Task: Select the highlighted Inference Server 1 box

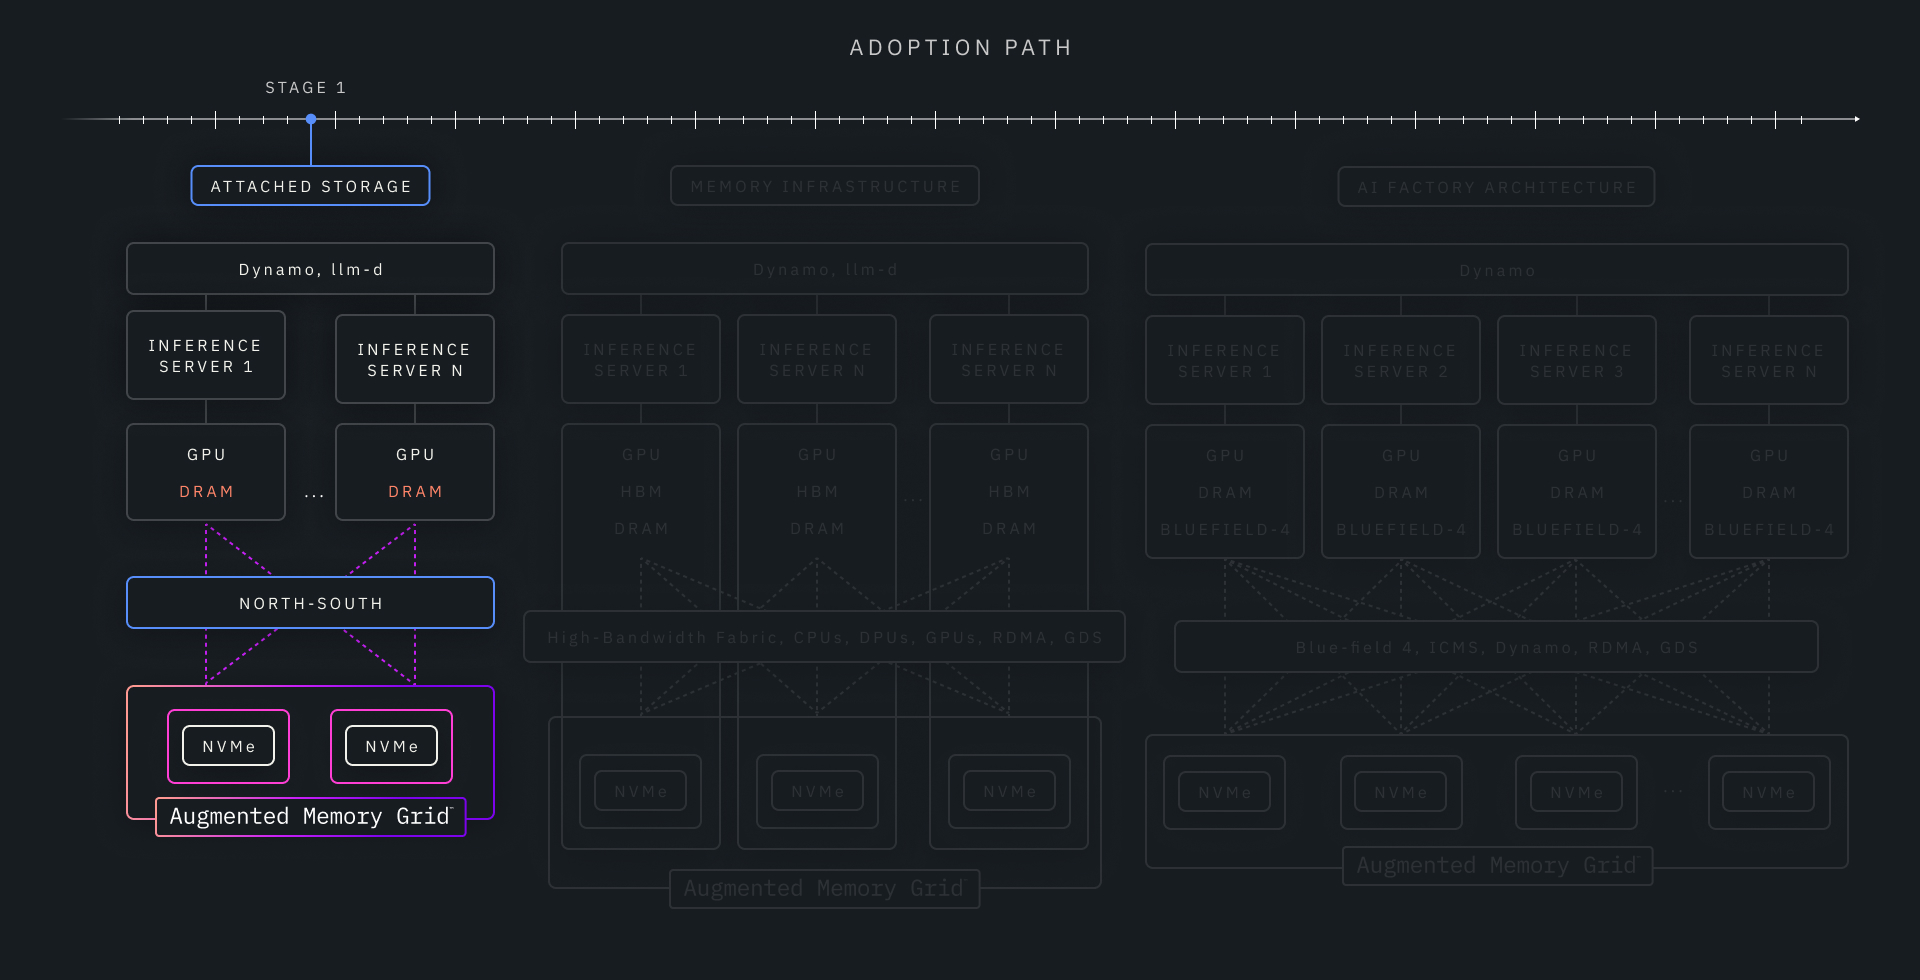Action: [x=206, y=355]
